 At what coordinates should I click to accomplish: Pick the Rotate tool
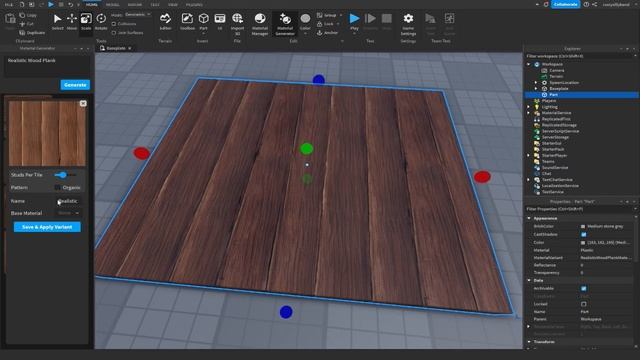tap(101, 22)
